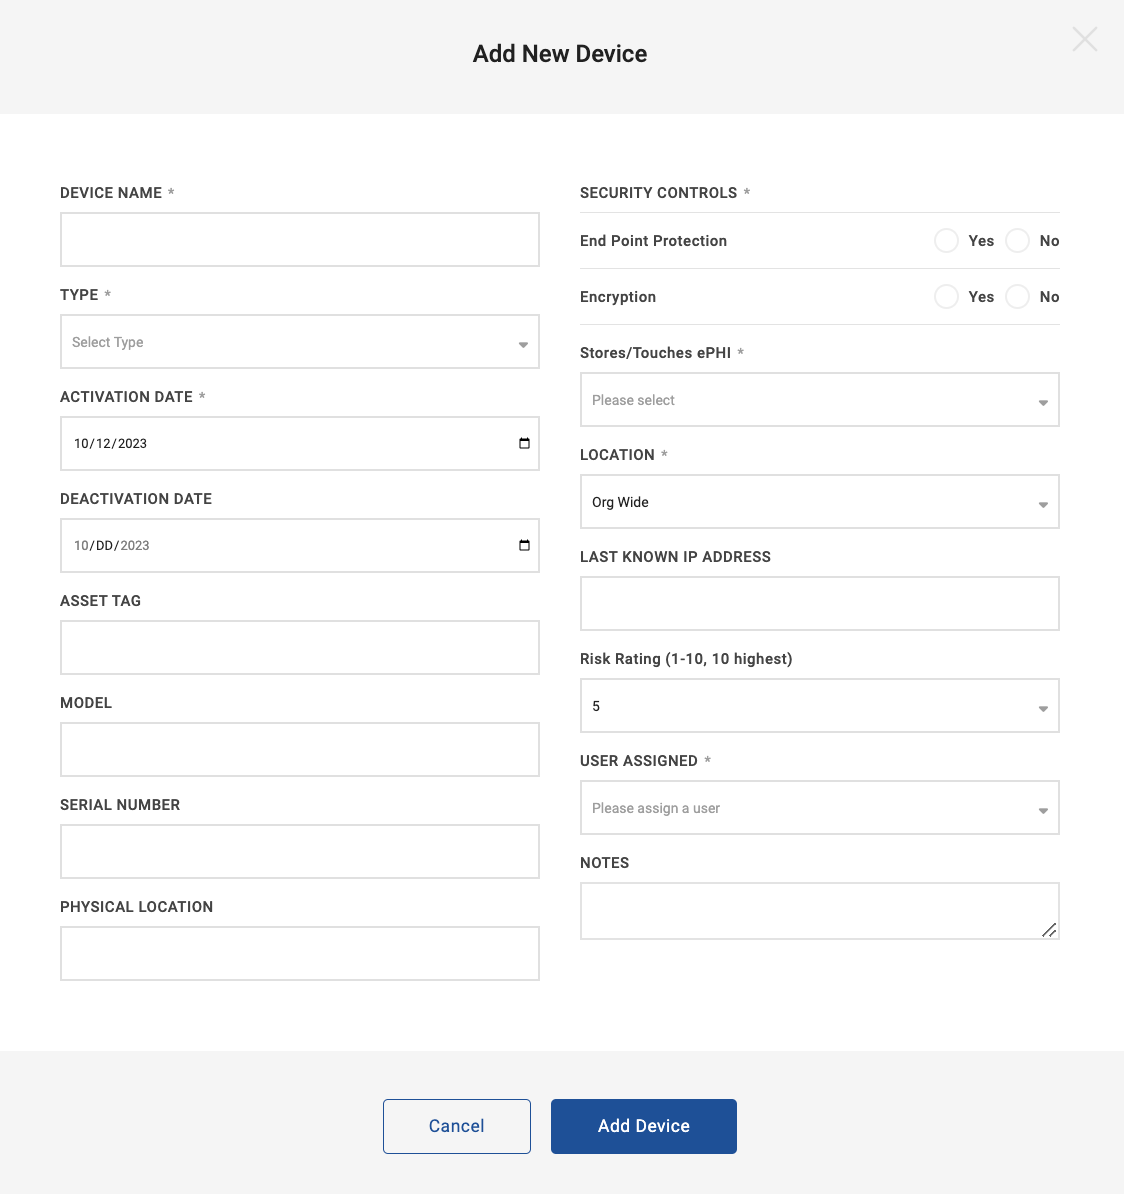Click the USER ASSIGNED label
1124x1194 pixels.
point(639,761)
